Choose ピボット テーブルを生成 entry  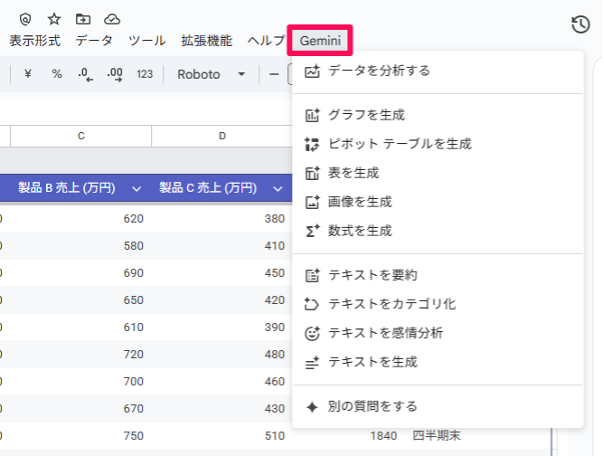click(x=438, y=144)
